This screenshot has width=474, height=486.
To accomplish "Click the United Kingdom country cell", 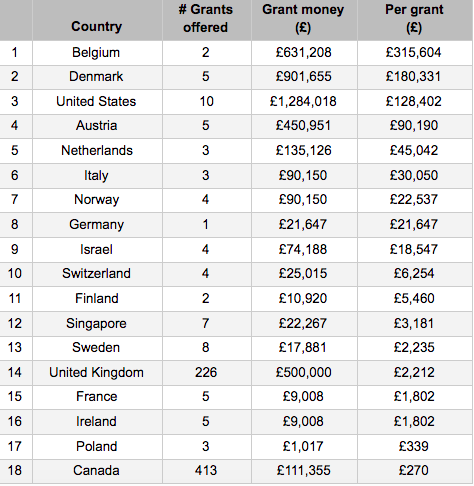I will [x=97, y=373].
